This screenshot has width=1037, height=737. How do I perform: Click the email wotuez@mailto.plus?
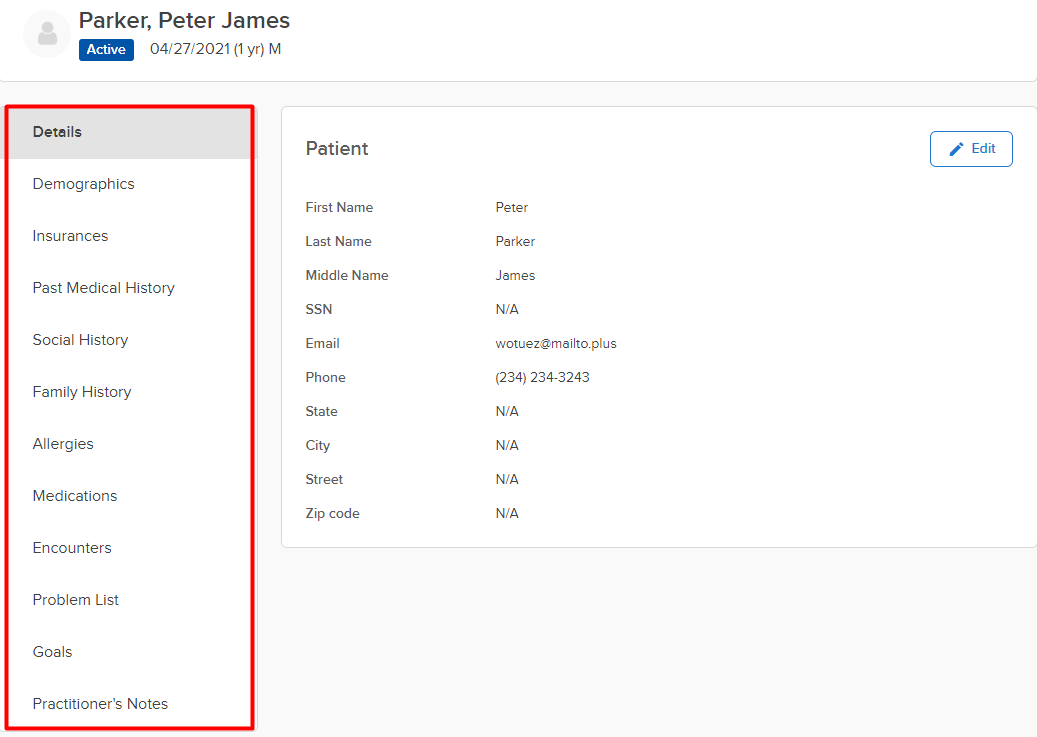pyautogui.click(x=556, y=343)
